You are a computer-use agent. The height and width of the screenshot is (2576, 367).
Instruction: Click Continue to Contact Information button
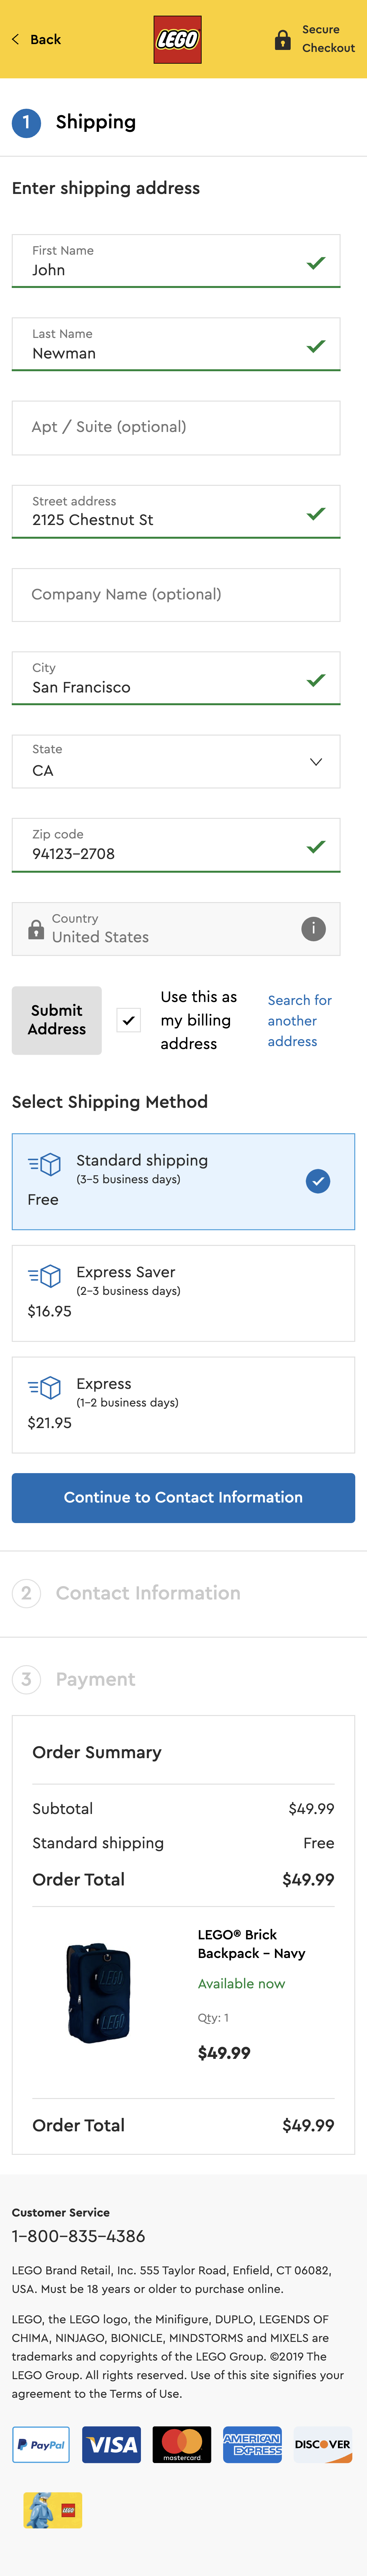point(183,1497)
